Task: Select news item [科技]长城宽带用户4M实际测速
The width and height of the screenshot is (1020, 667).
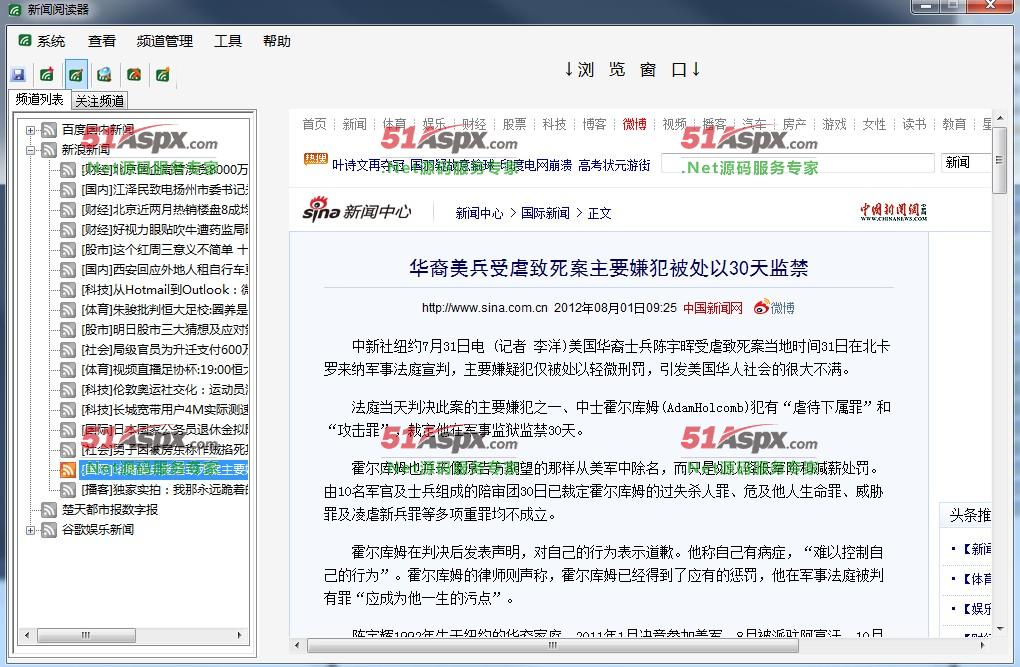Action: (x=165, y=410)
